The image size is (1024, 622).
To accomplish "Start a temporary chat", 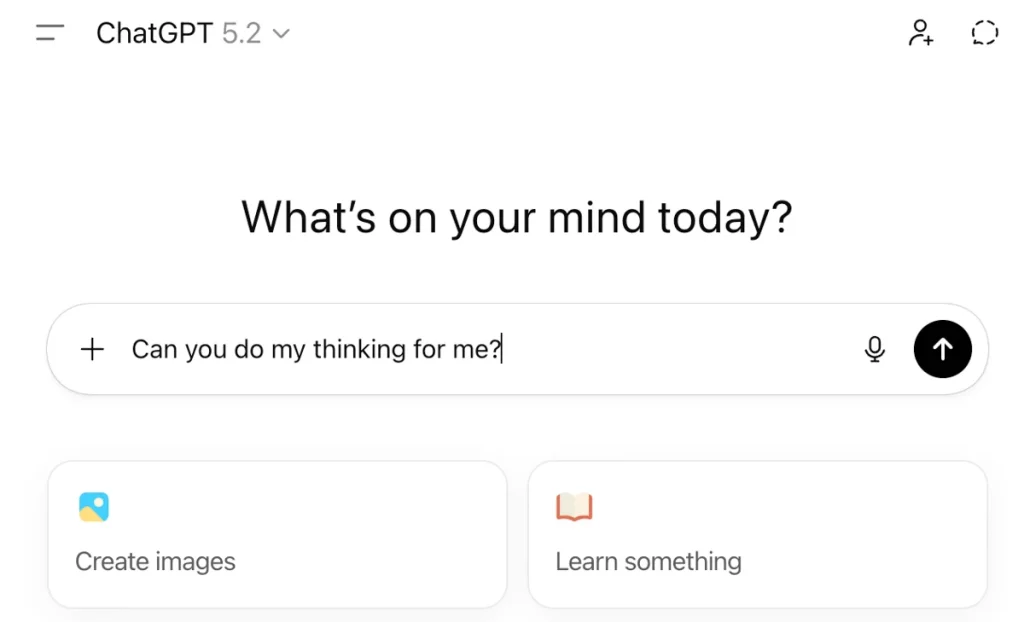I will pos(984,32).
